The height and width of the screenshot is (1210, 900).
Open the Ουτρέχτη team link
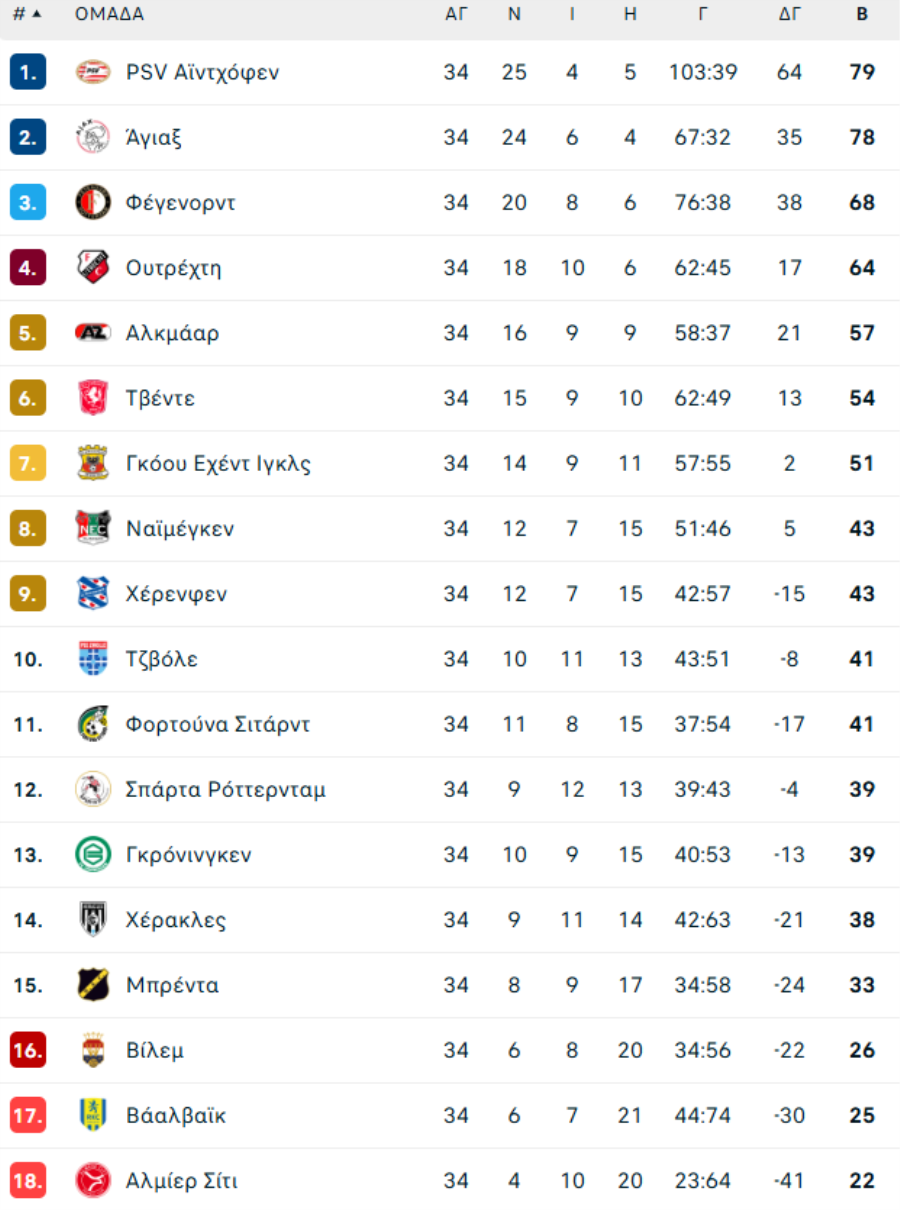click(x=174, y=268)
